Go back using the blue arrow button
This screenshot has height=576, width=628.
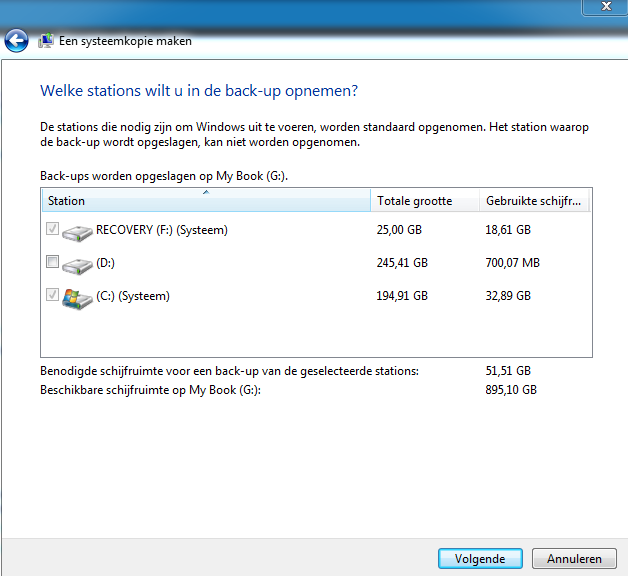pyautogui.click(x=16, y=40)
